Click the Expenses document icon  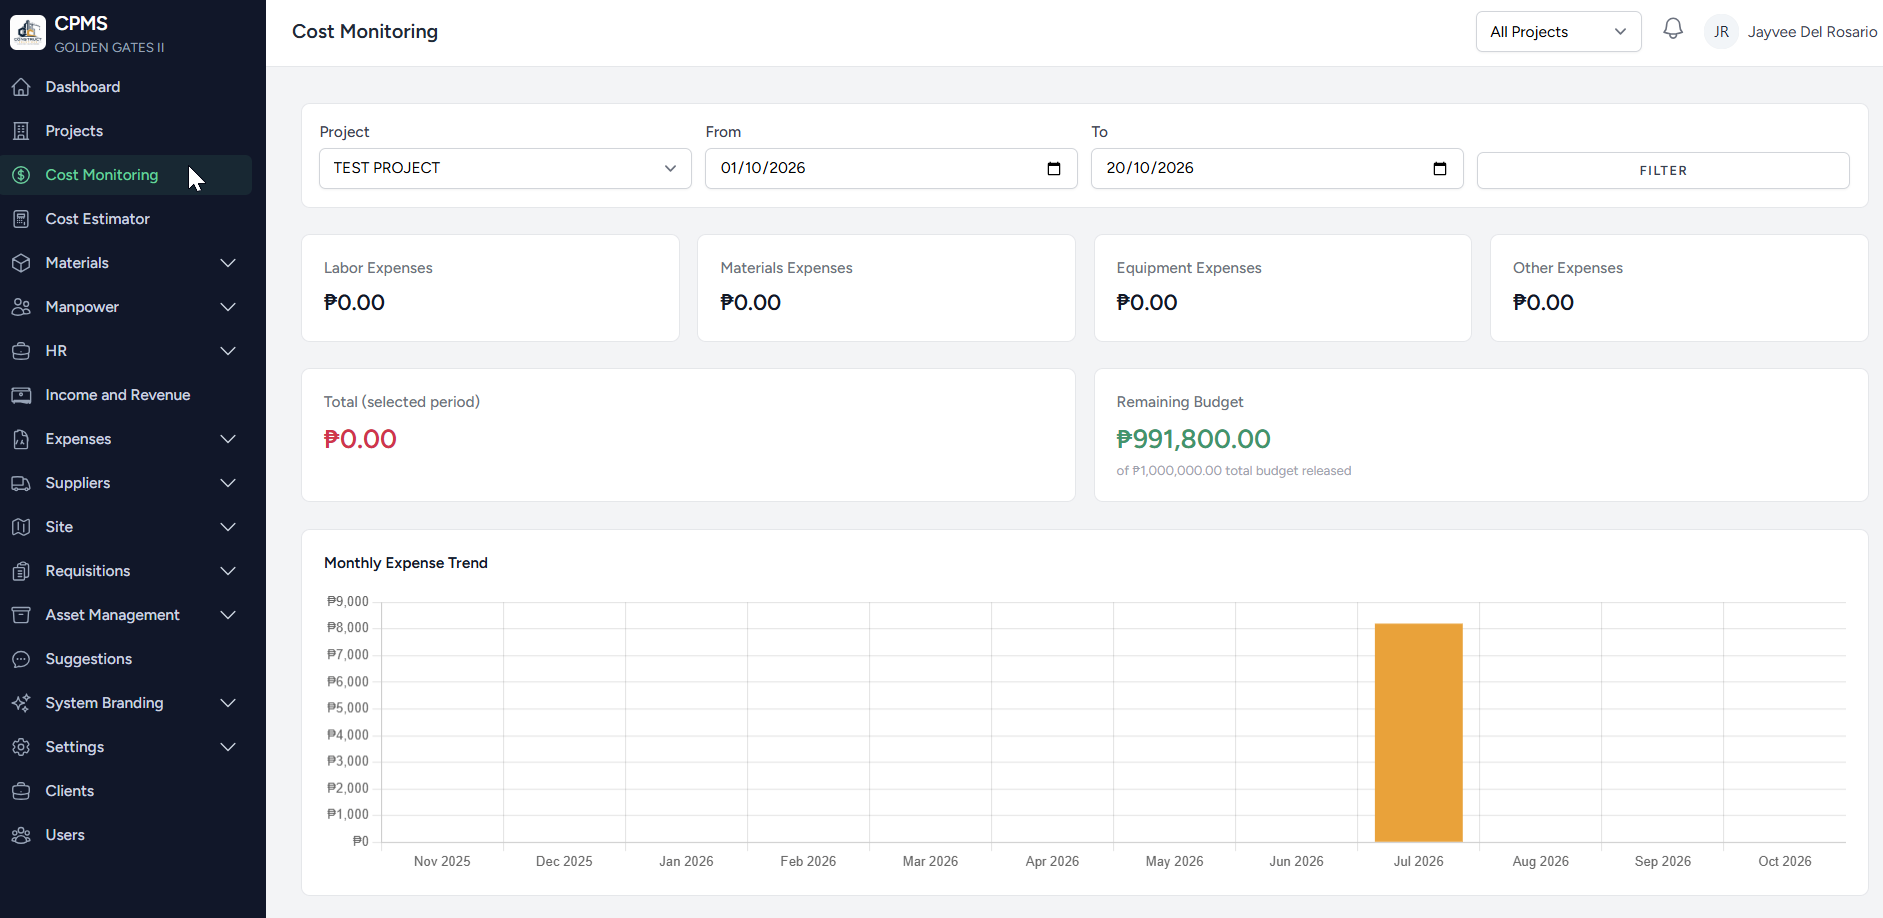click(x=21, y=439)
